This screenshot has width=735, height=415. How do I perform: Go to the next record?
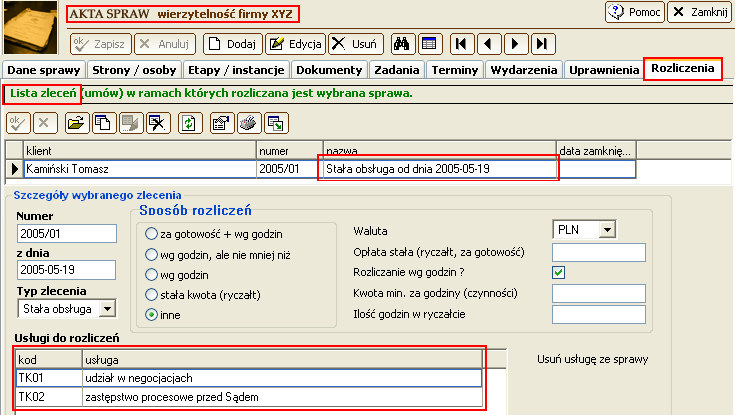pyautogui.click(x=516, y=44)
